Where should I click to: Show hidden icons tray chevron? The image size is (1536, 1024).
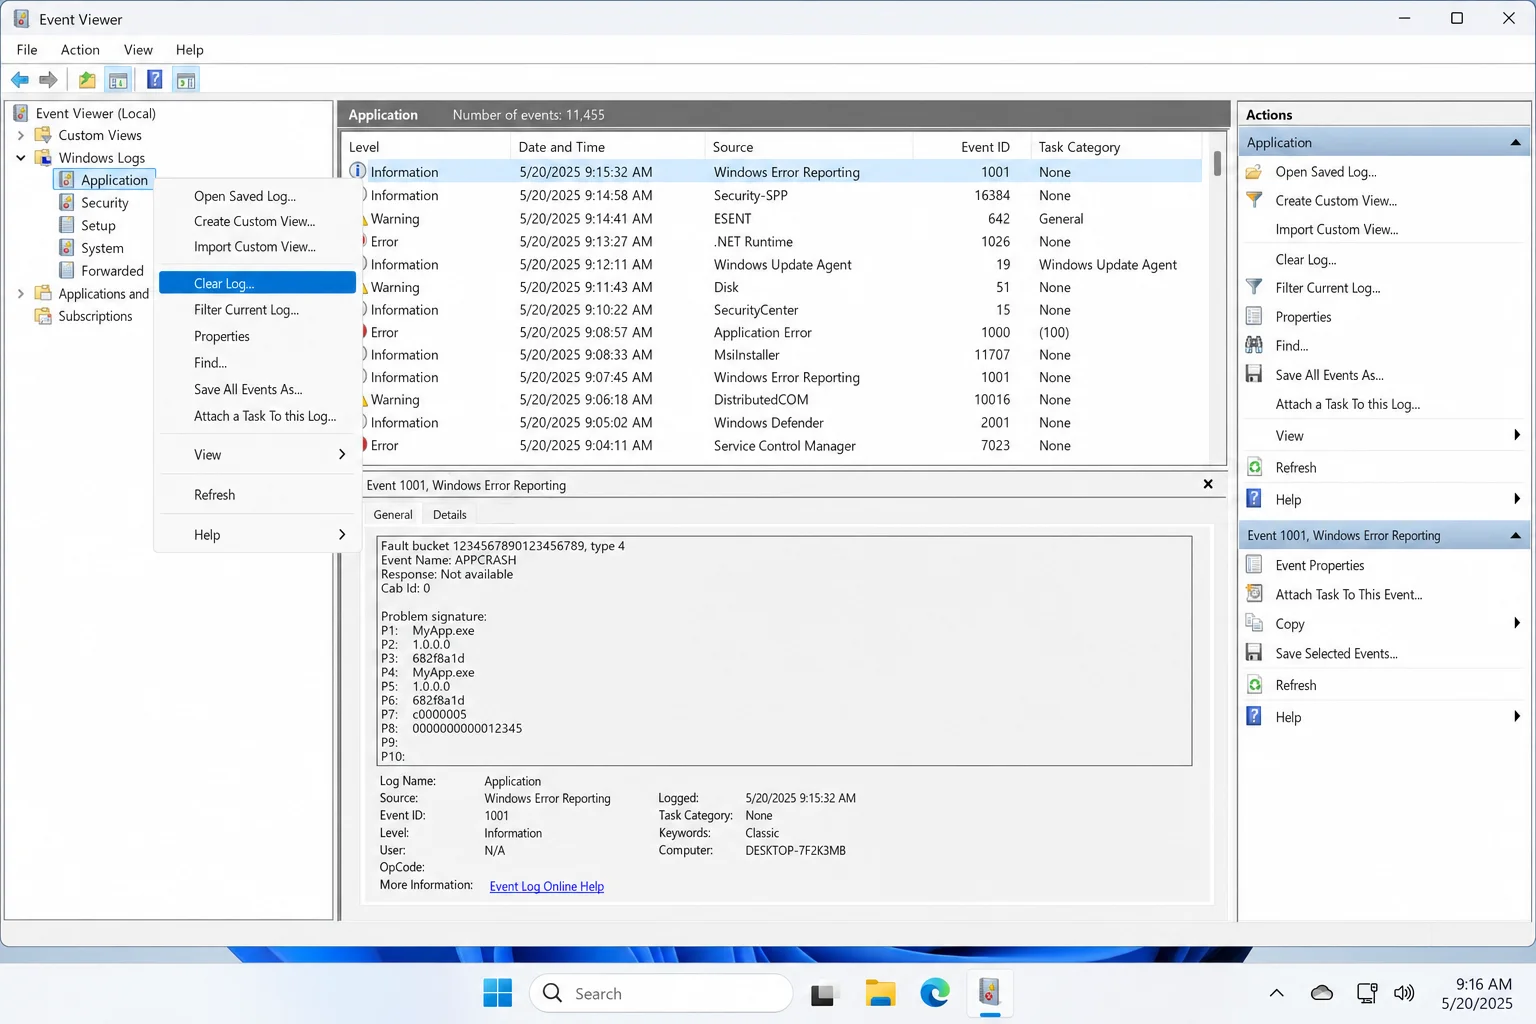[1276, 993]
